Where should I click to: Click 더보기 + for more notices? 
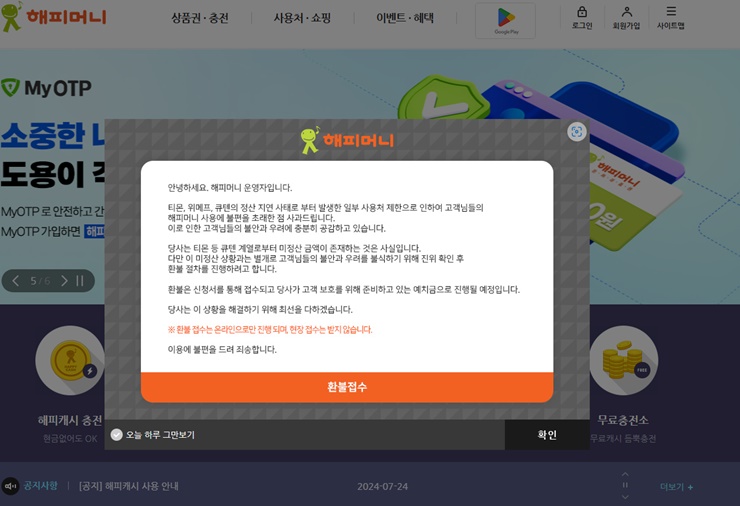[x=676, y=487]
